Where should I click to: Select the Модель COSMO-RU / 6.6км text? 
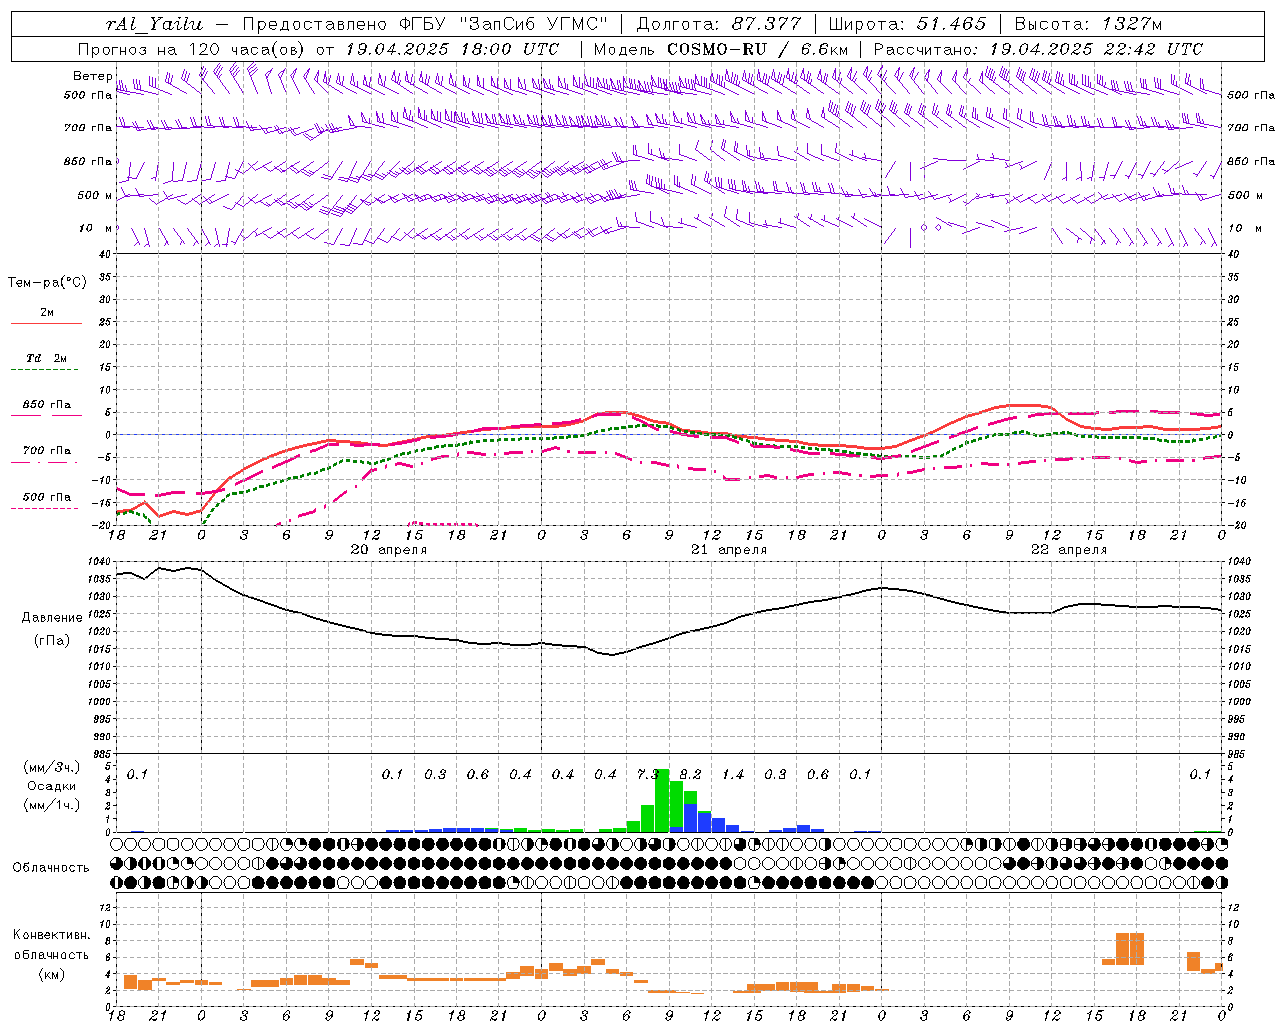720,49
